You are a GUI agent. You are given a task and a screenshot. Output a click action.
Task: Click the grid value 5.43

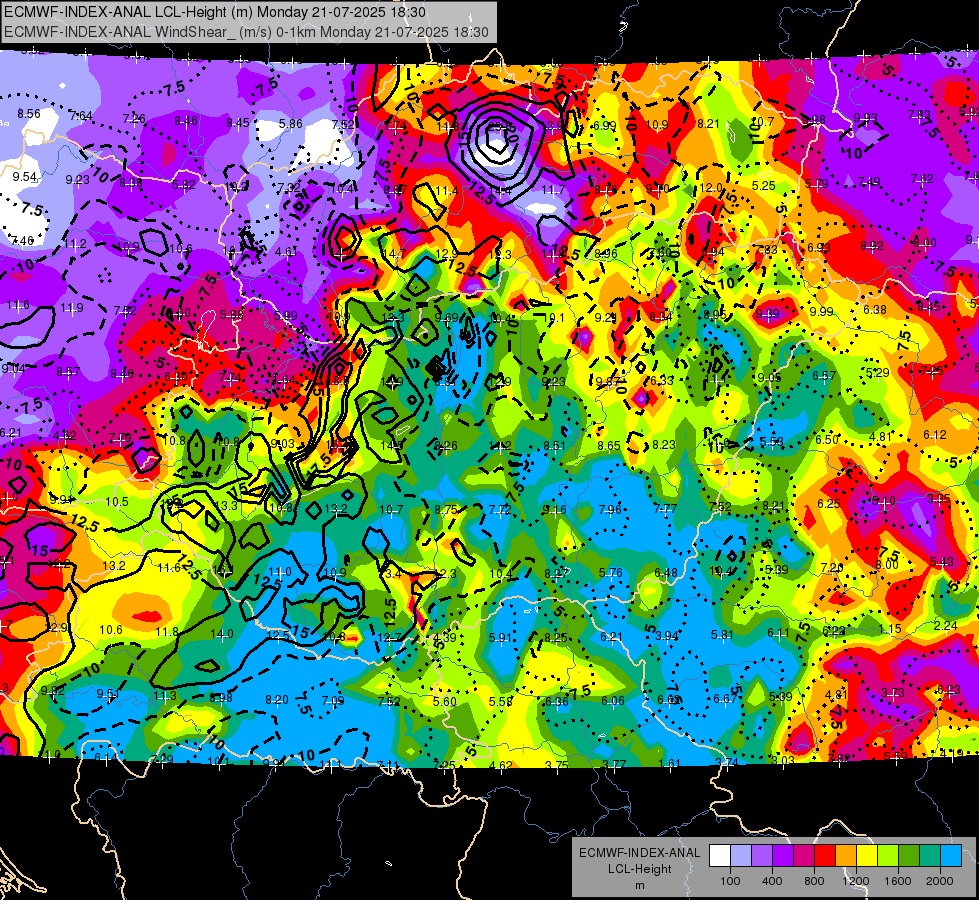pos(942,561)
